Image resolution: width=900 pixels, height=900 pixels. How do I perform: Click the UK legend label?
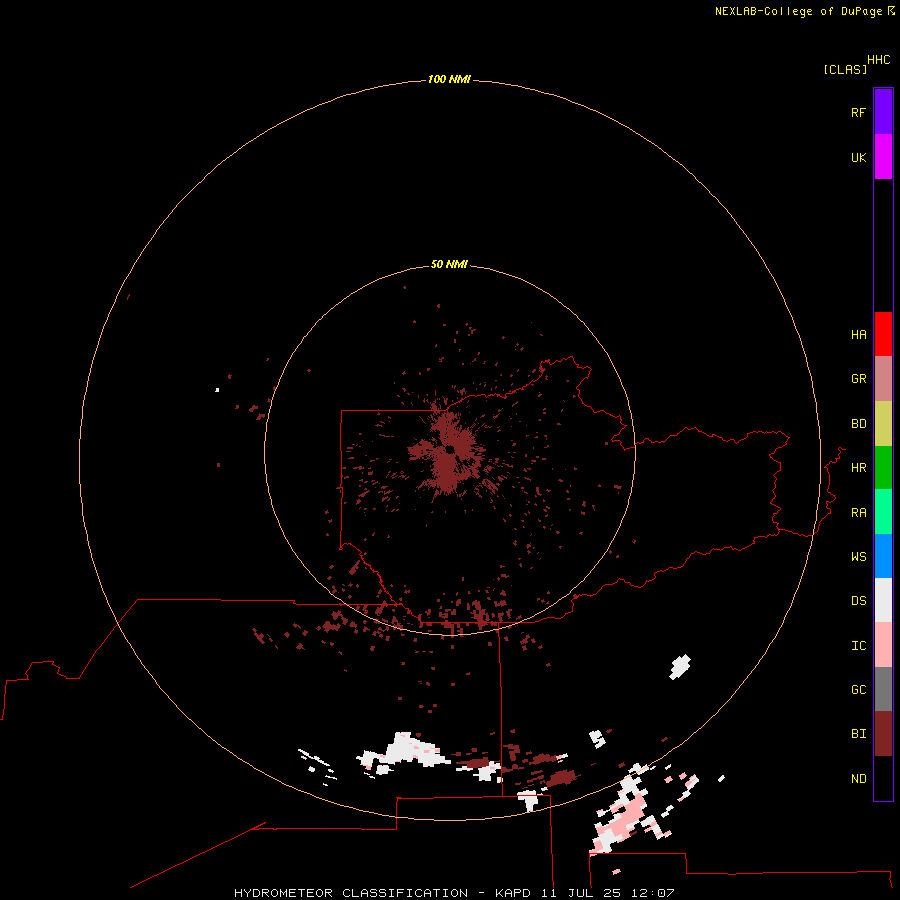coord(858,157)
